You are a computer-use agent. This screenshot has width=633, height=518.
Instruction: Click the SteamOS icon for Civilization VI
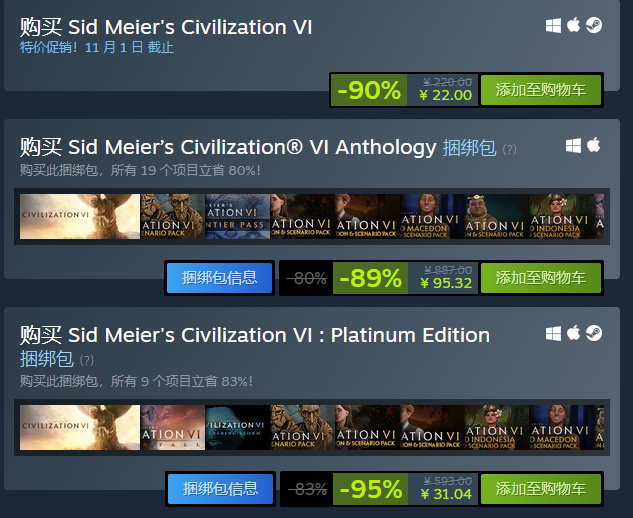pos(594,27)
